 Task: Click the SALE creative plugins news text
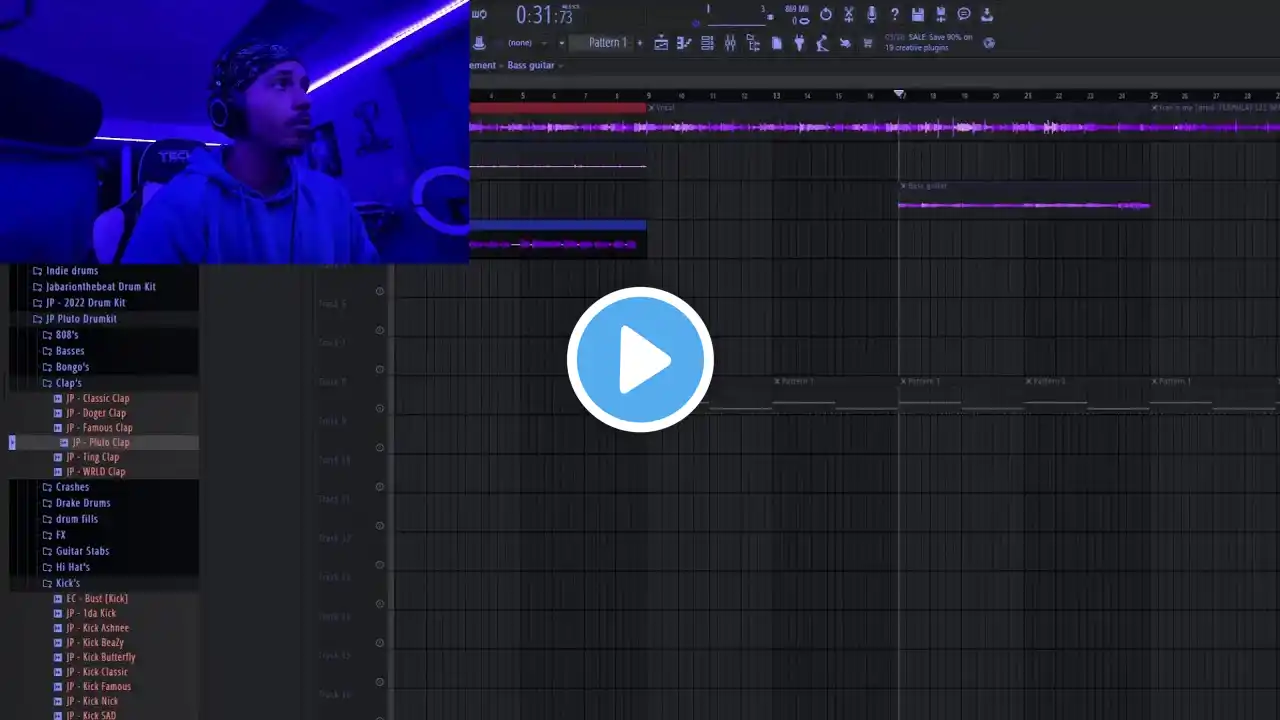(928, 43)
